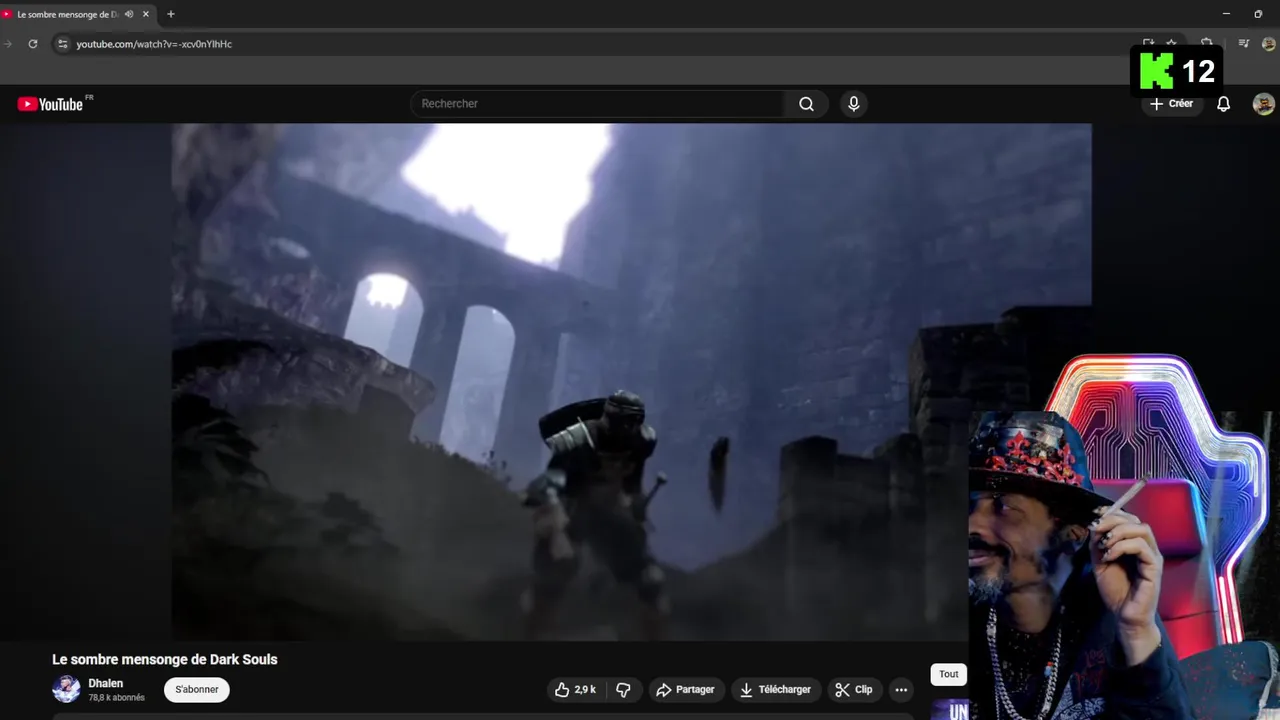This screenshot has height=720, width=1280.
Task: Open Dhalen channel avatar
Action: tap(66, 689)
